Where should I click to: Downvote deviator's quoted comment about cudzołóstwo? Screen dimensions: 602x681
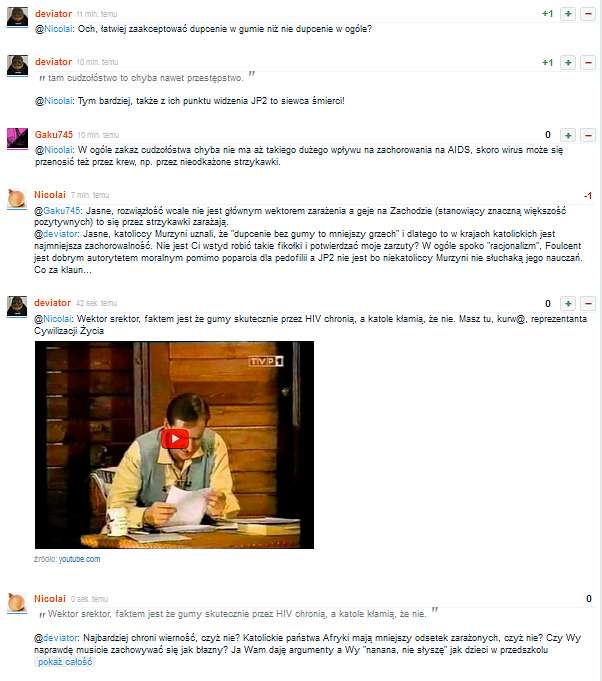click(588, 63)
